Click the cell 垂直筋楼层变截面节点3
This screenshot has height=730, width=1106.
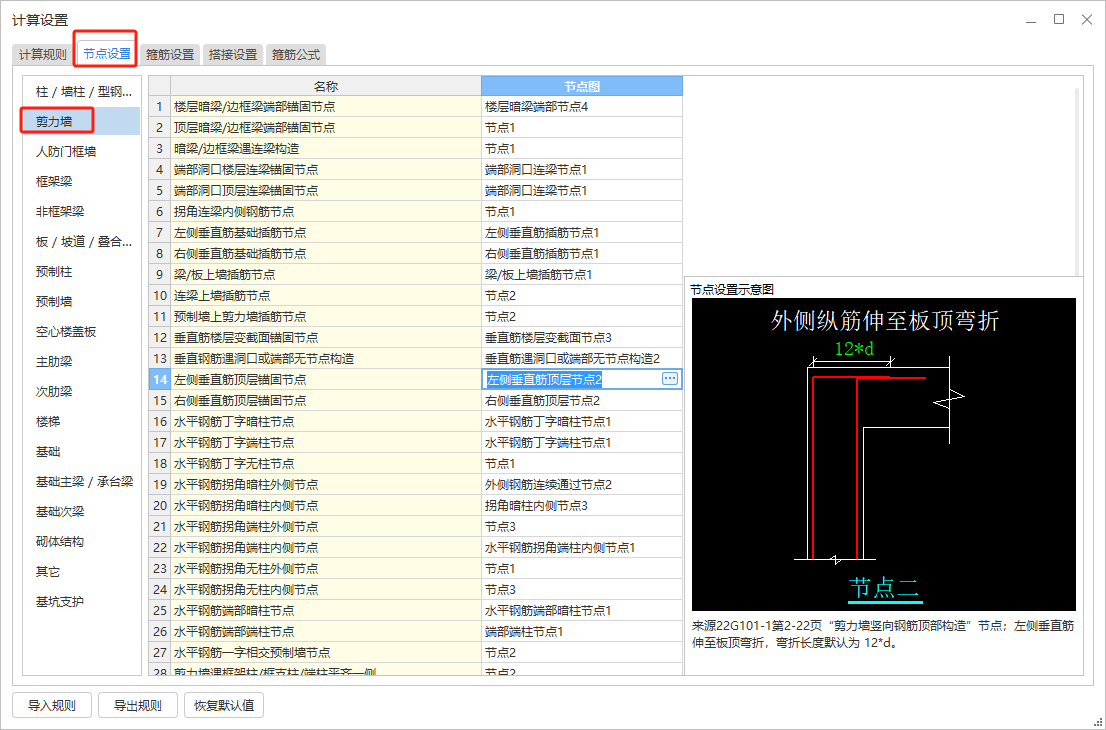click(582, 337)
